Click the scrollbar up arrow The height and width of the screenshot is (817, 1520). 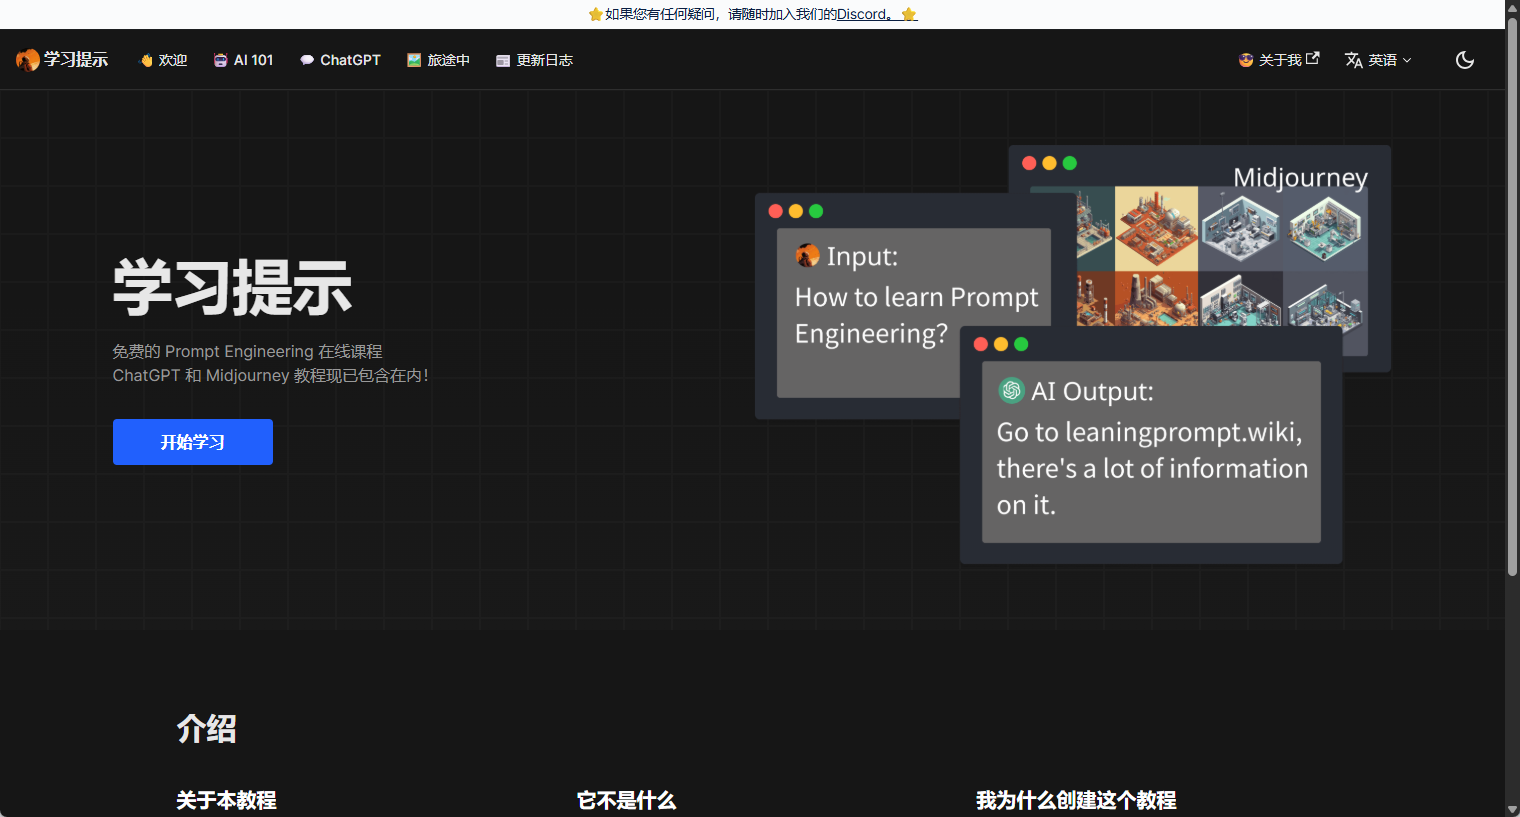coord(1512,7)
